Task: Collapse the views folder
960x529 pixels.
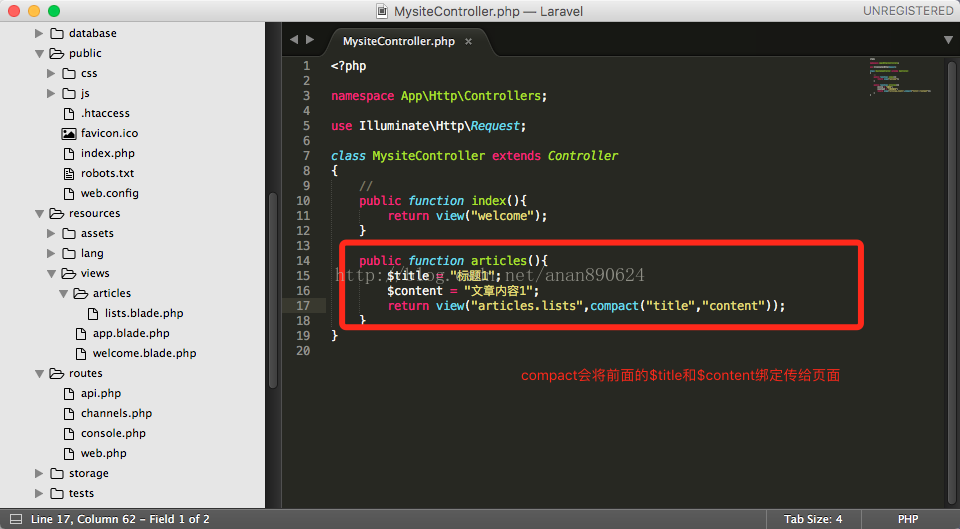Action: pos(51,274)
